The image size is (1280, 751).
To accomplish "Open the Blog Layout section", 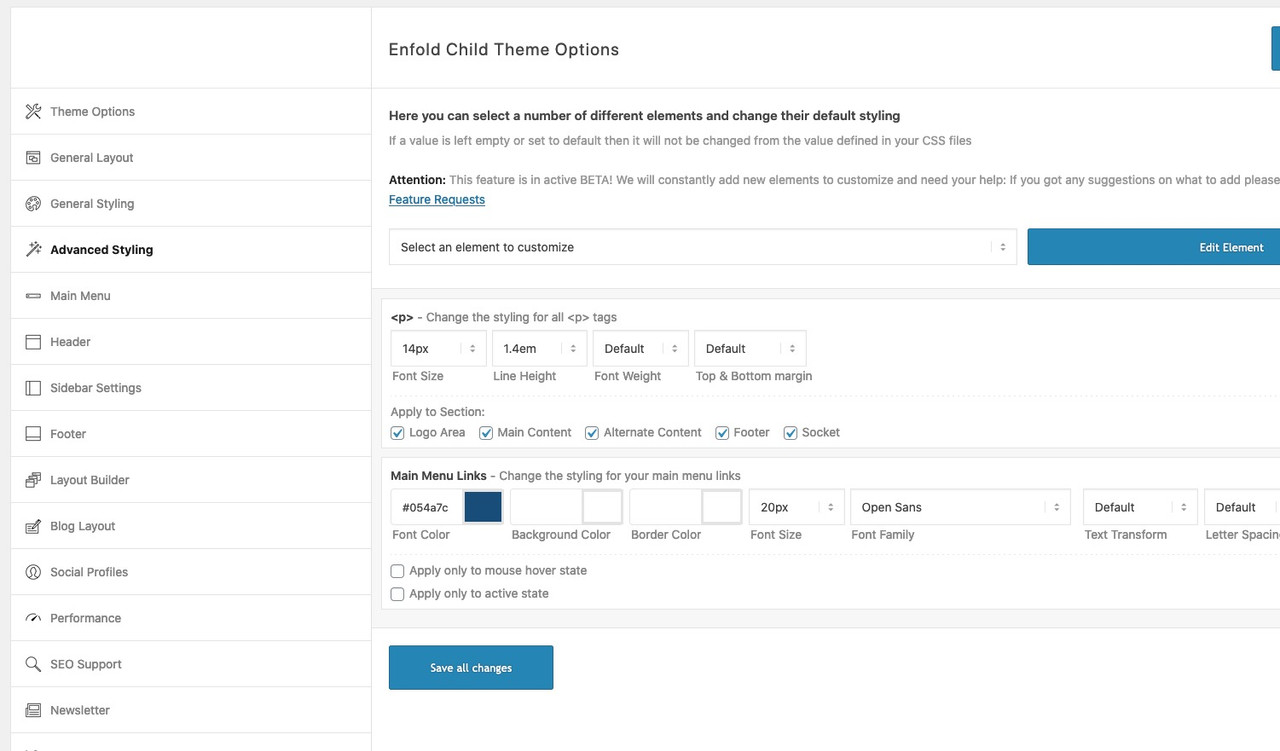I will (191, 525).
